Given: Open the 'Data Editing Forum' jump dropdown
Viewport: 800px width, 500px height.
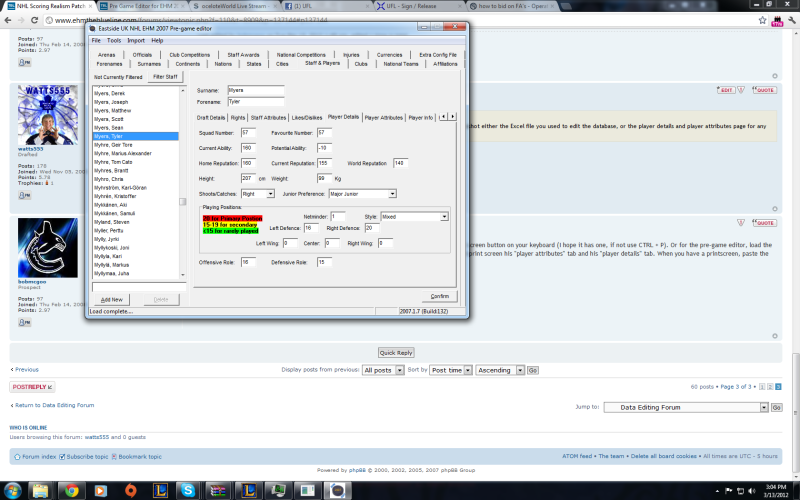Looking at the screenshot, I should [686, 407].
